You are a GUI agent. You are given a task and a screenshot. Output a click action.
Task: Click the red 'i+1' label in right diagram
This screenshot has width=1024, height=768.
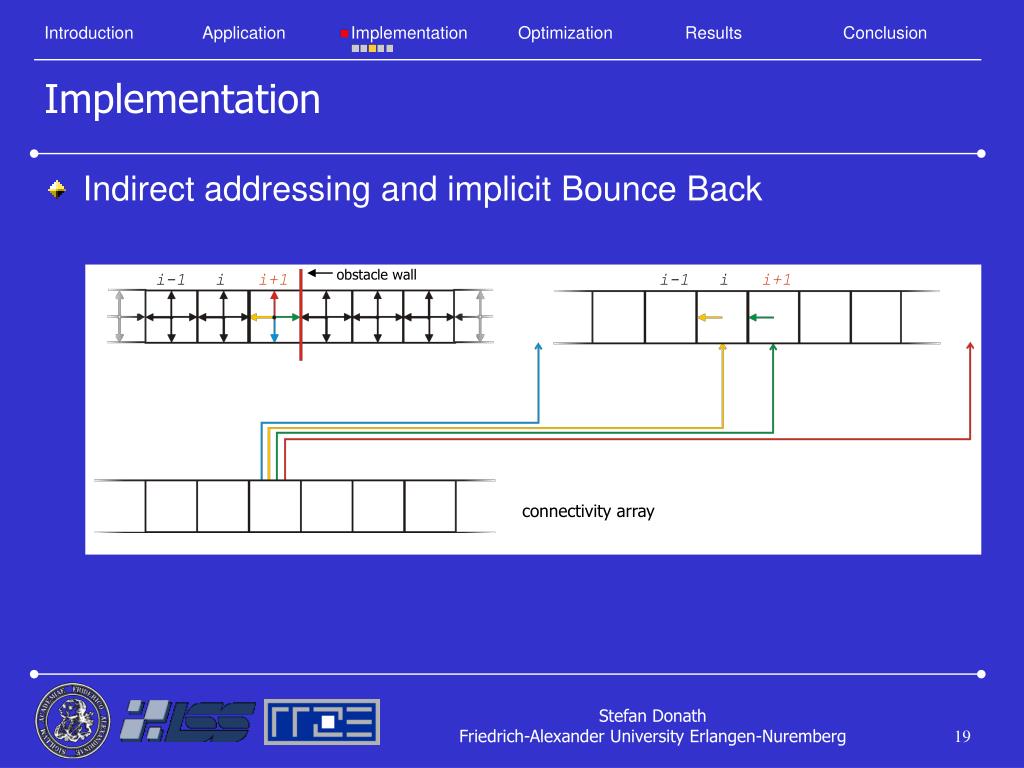click(x=776, y=280)
